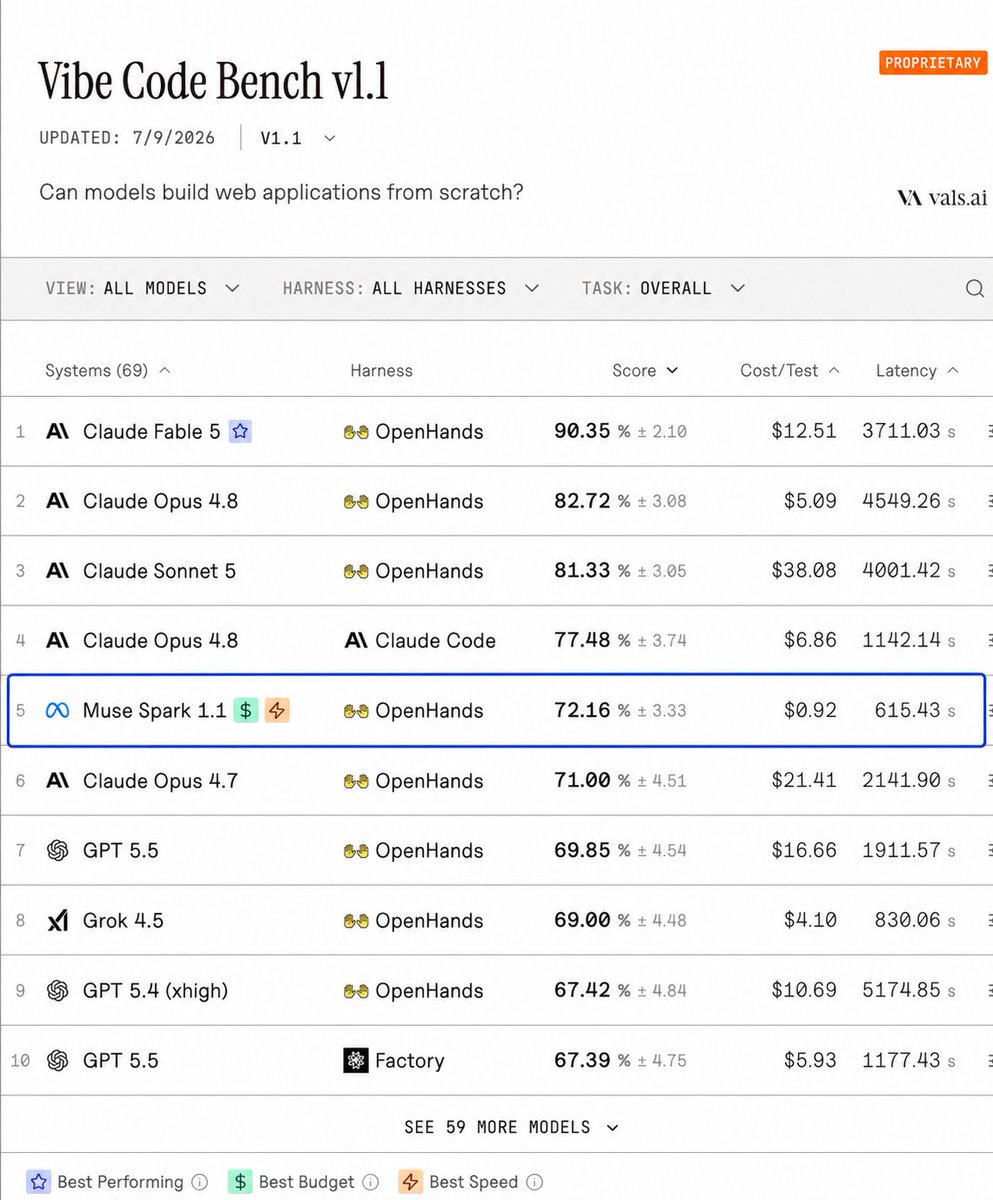
Task: Sort by Cost/Test column header
Action: point(790,370)
